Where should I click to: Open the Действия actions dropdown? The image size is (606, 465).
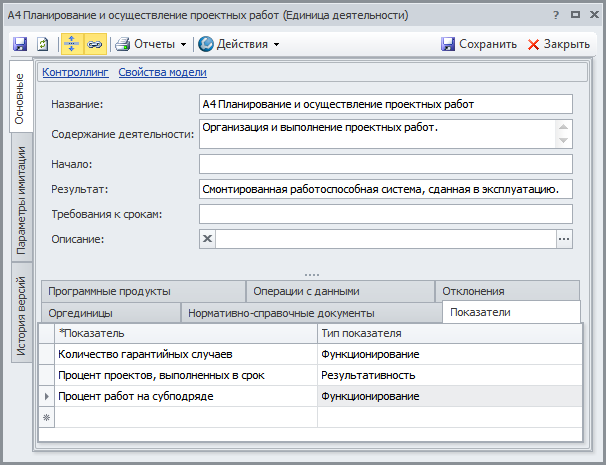pyautogui.click(x=239, y=44)
